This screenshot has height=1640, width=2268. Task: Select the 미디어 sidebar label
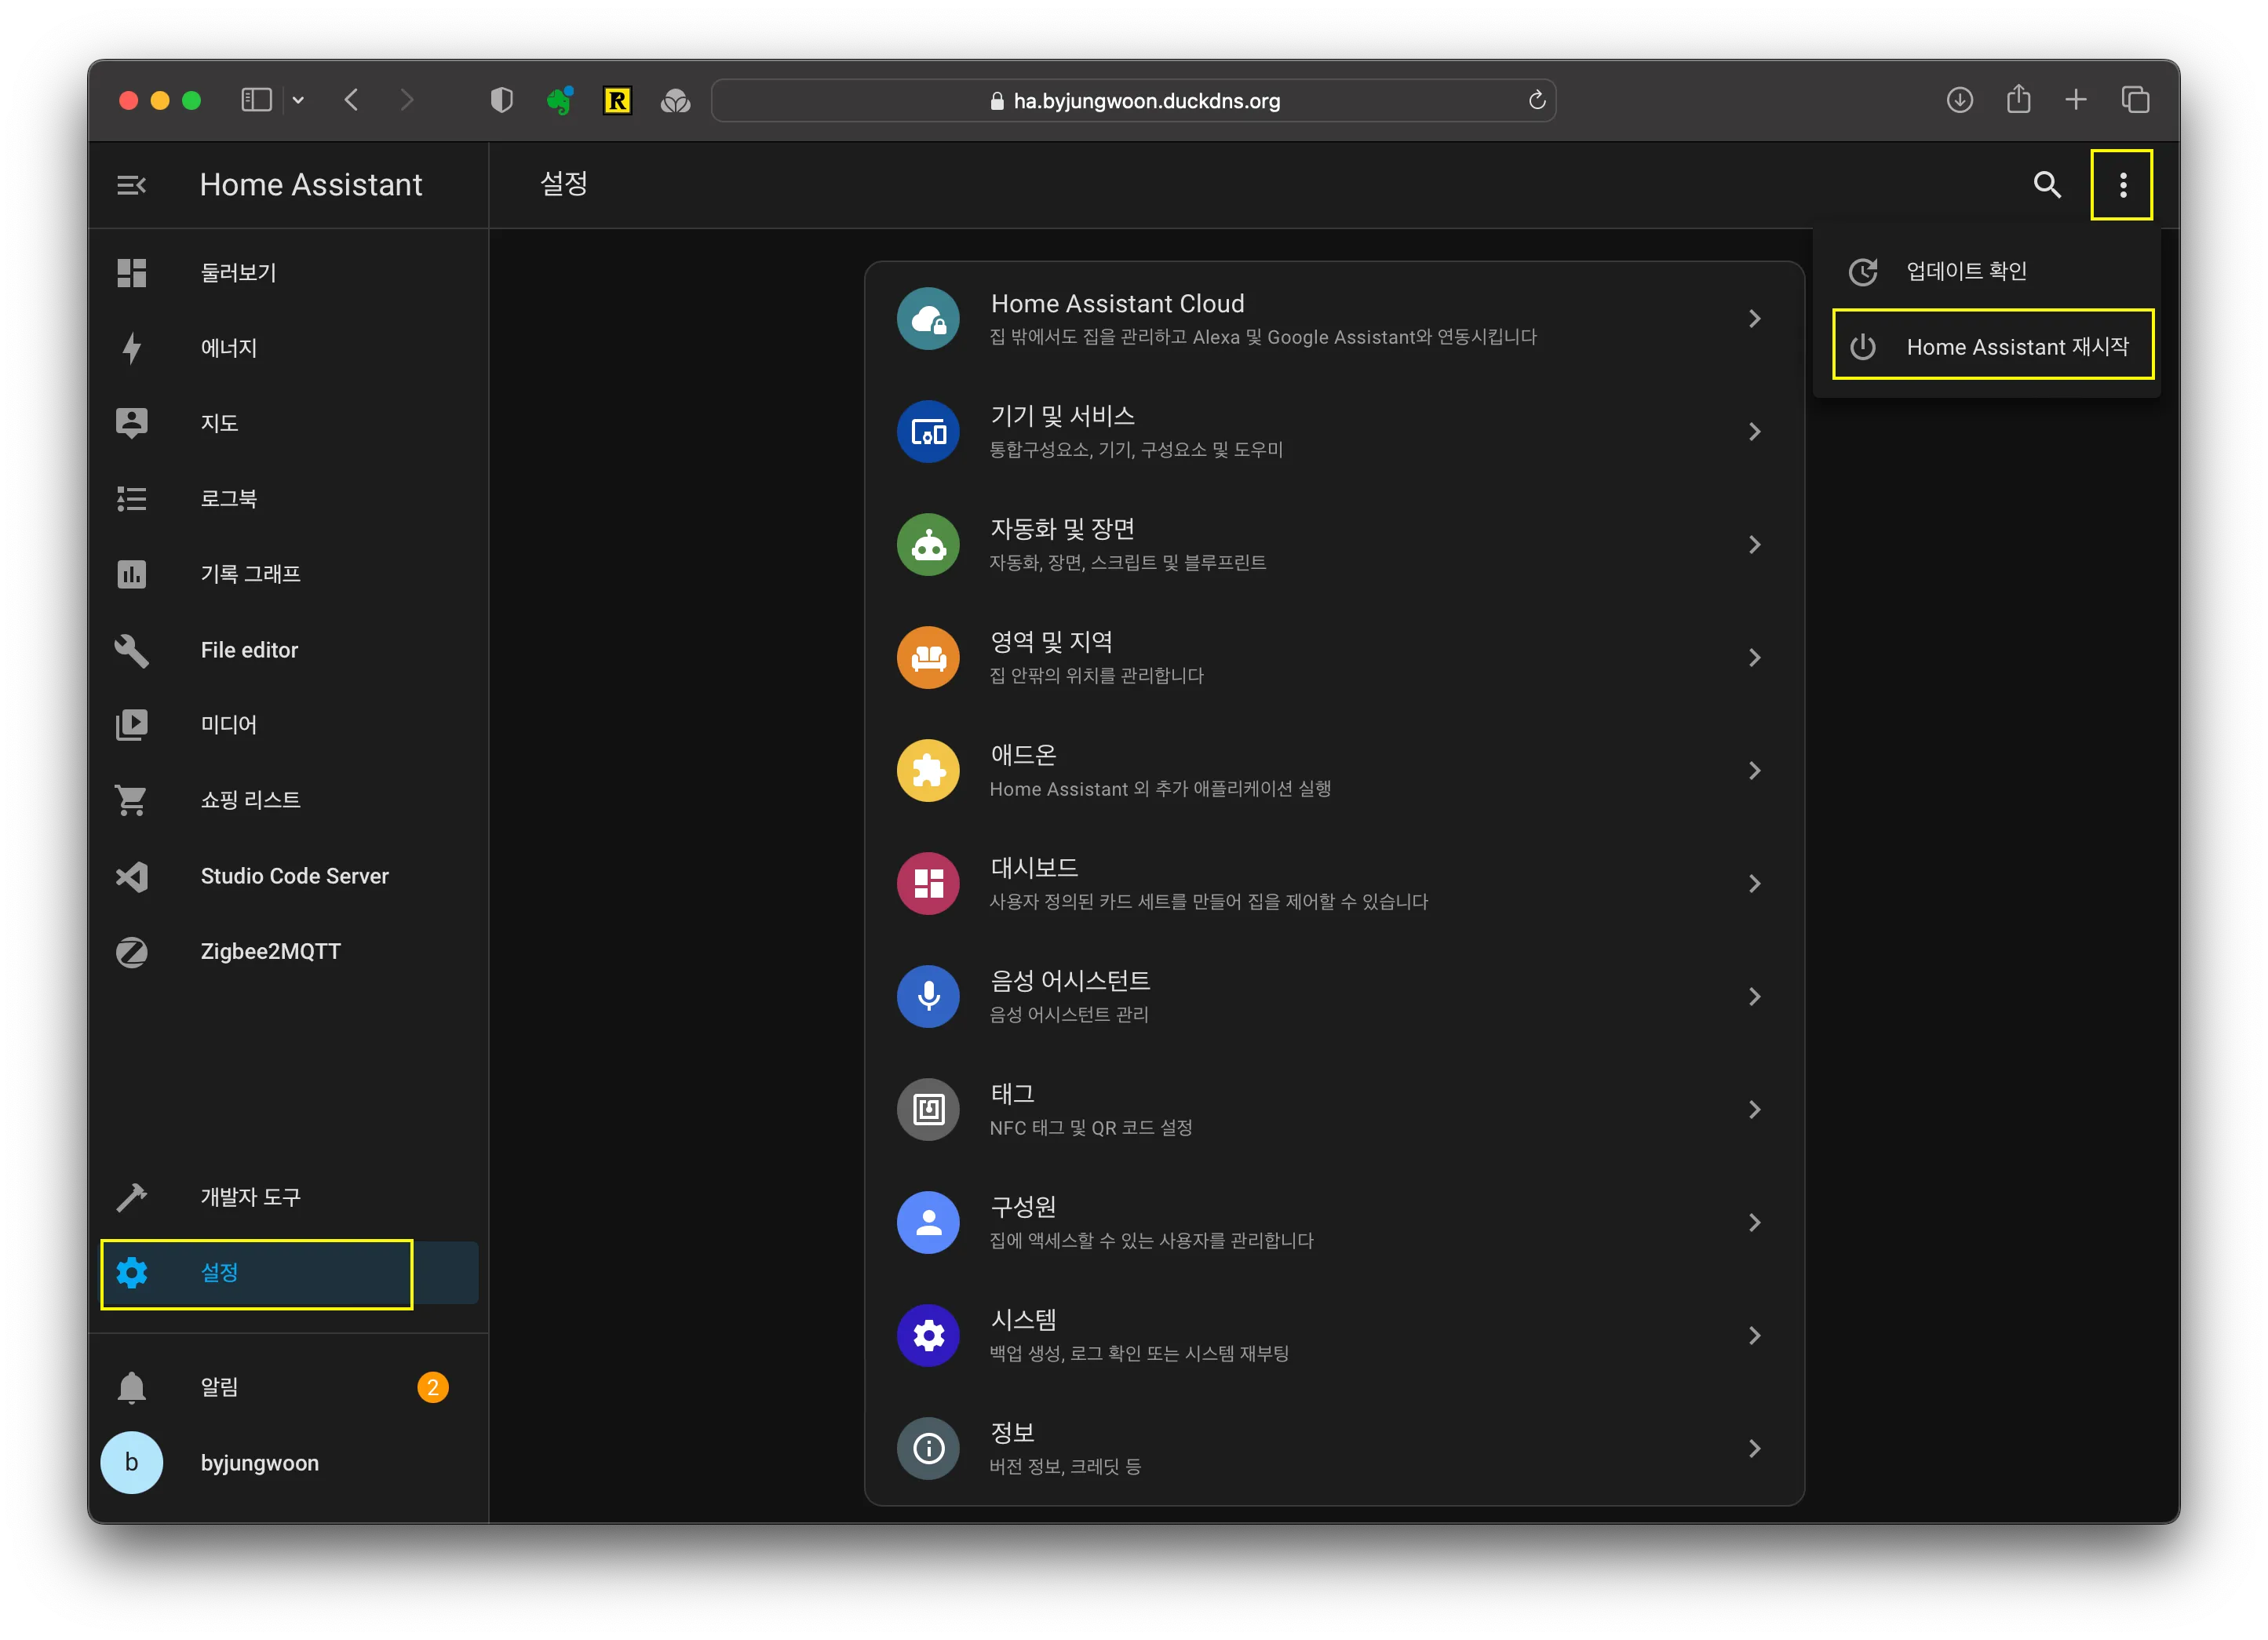pyautogui.click(x=229, y=724)
